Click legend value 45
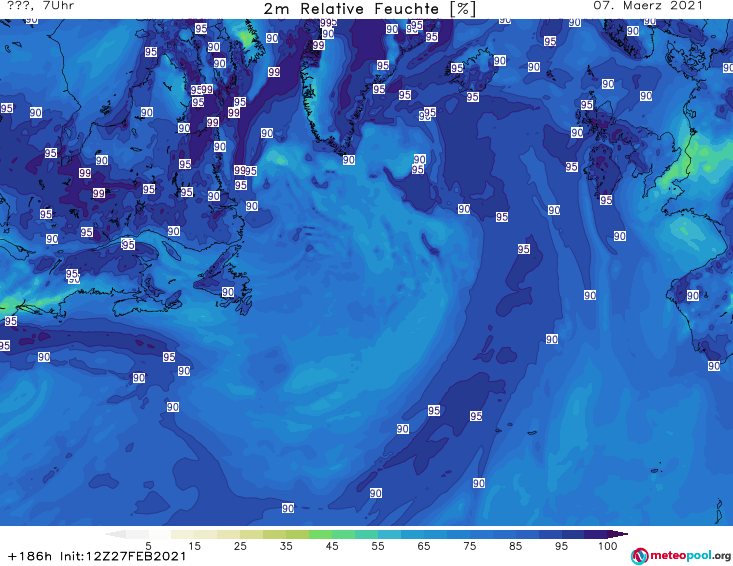 (332, 546)
